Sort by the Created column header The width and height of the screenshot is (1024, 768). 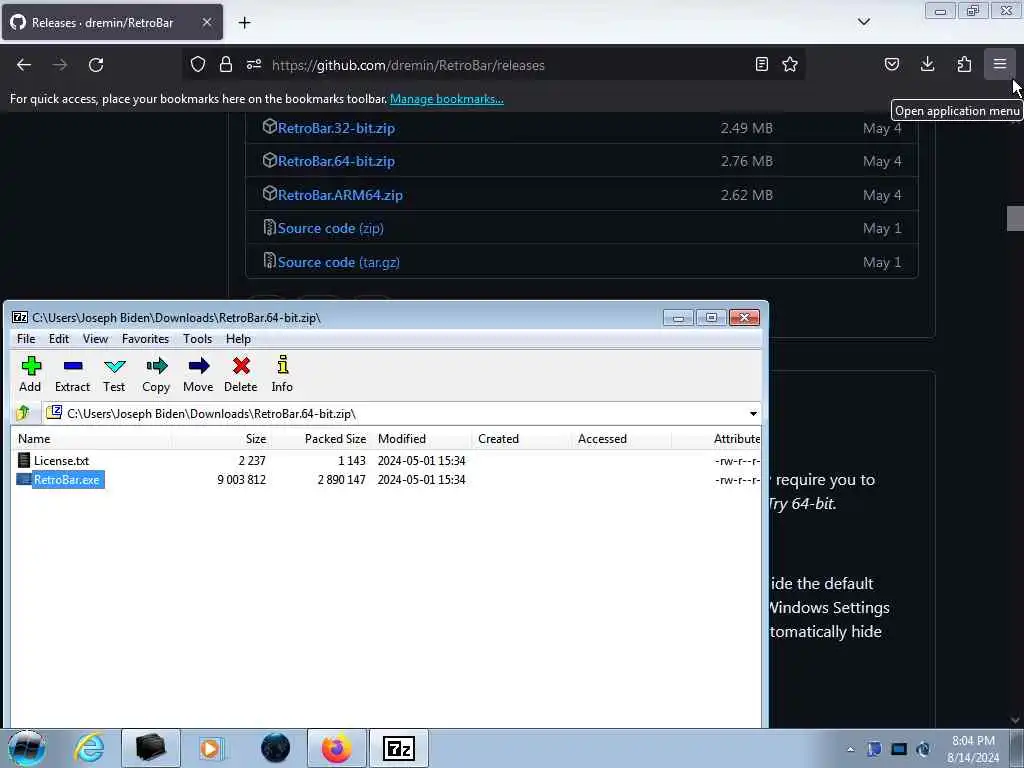point(521,439)
